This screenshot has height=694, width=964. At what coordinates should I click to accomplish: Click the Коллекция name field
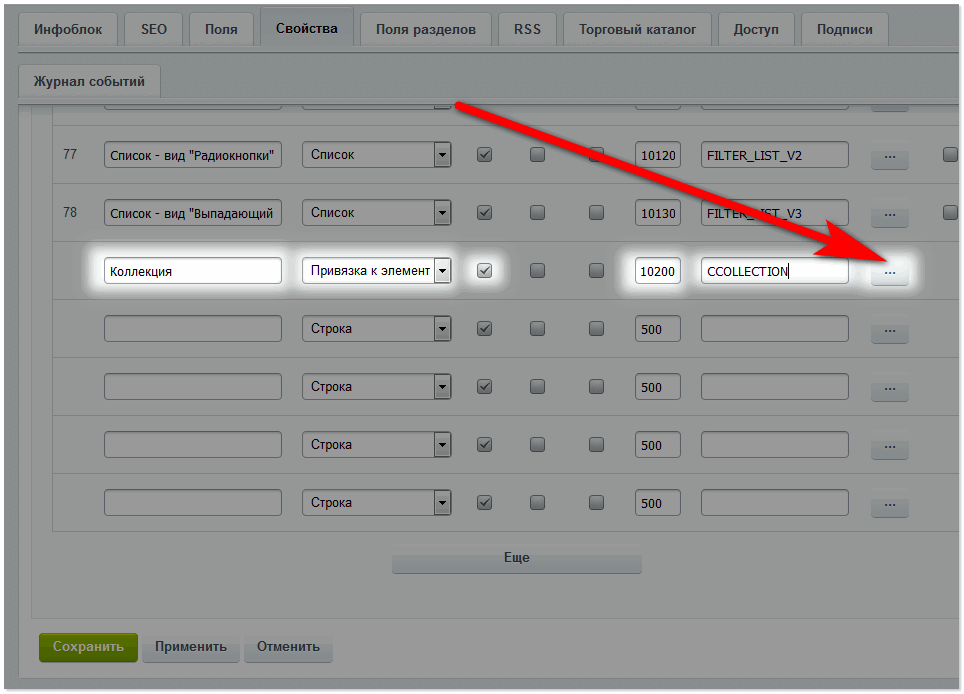(x=193, y=270)
